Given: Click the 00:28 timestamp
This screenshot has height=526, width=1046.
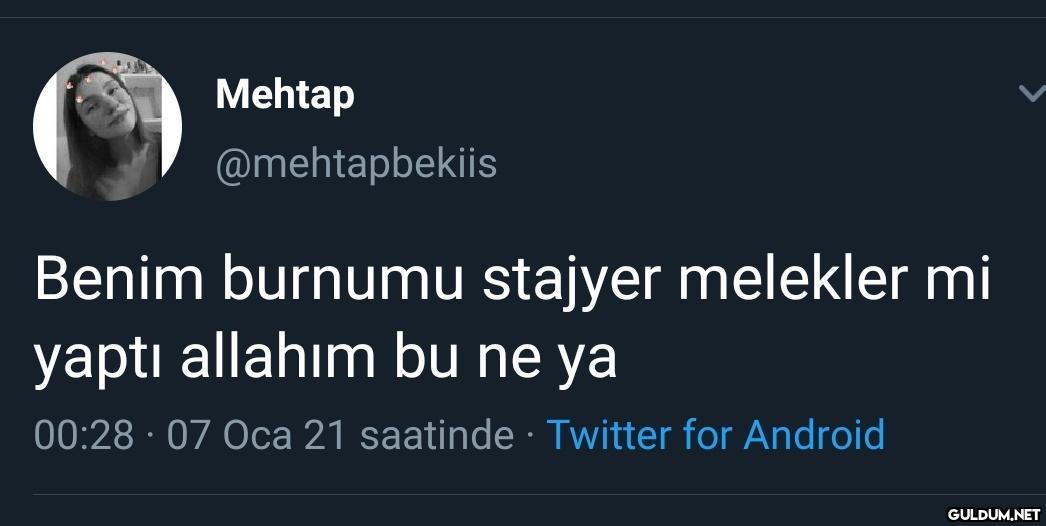Looking at the screenshot, I should click(x=84, y=435).
